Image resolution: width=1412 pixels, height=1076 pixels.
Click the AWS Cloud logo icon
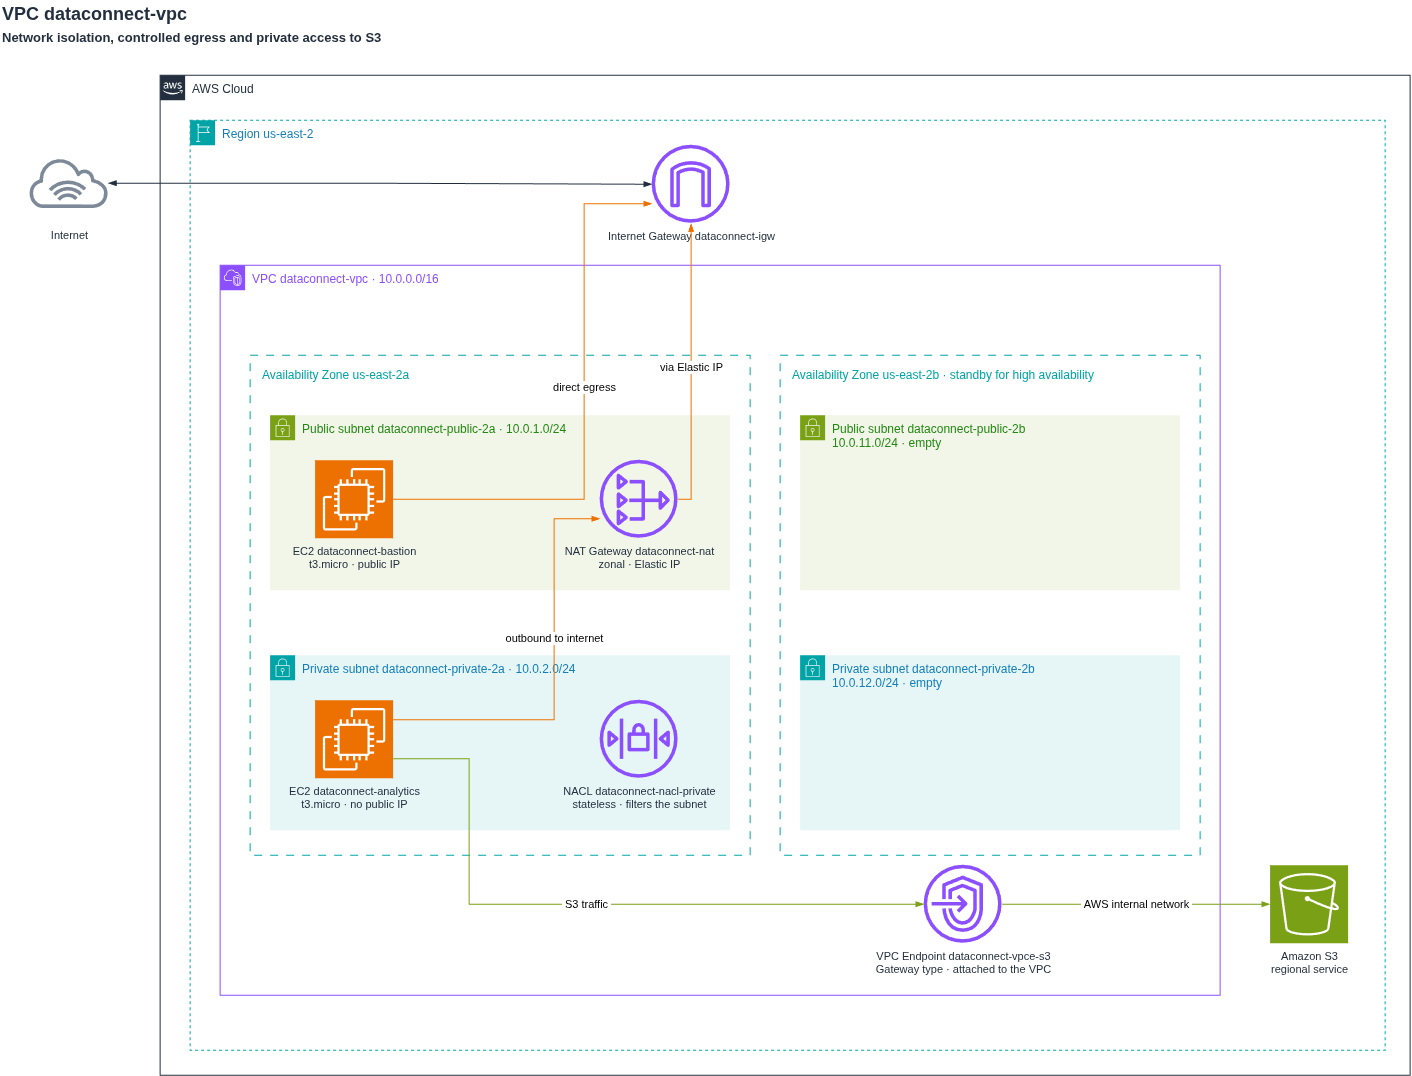tap(173, 88)
